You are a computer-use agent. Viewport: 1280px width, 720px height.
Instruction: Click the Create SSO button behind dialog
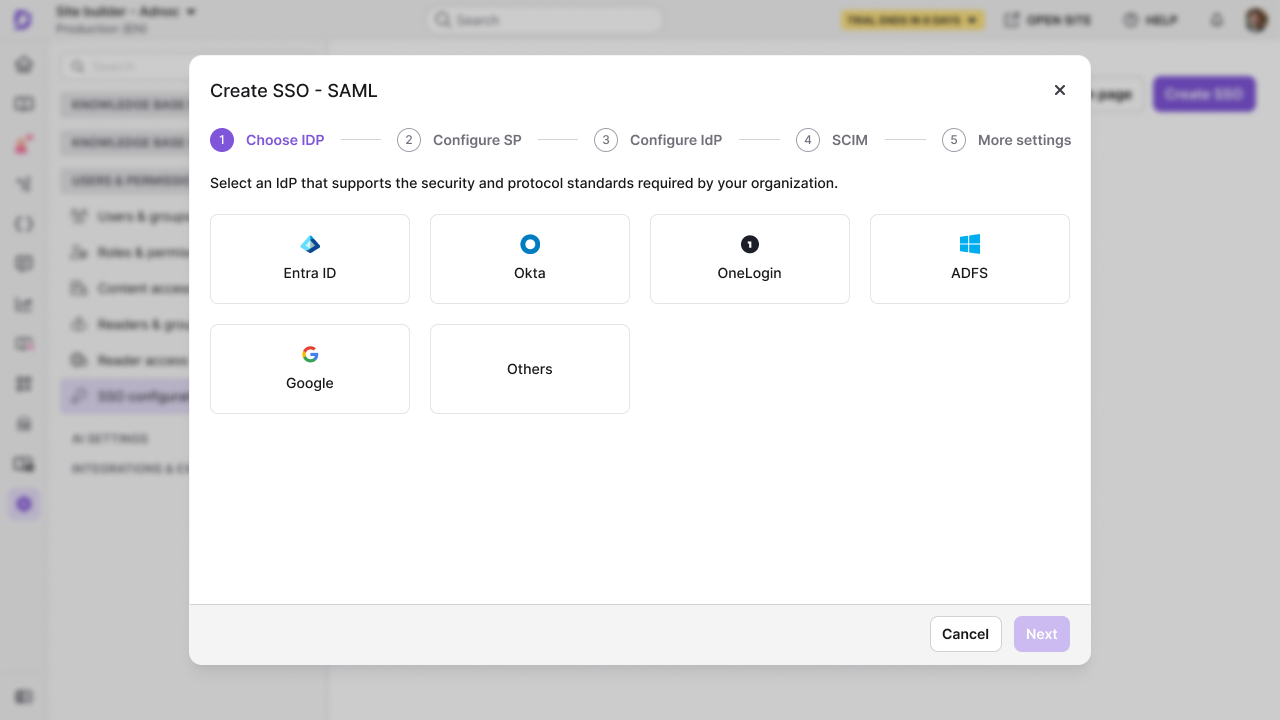[x=1204, y=94]
